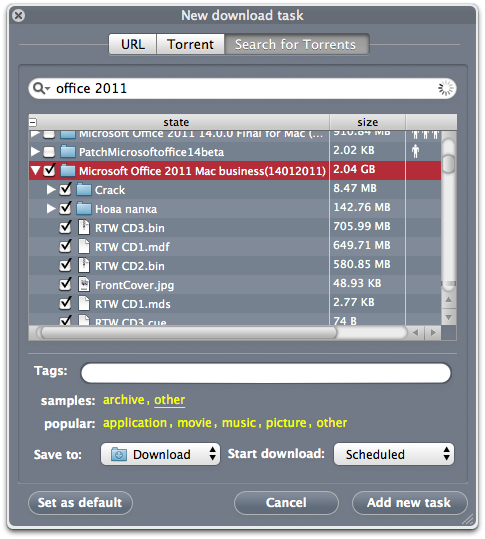The width and height of the screenshot is (485, 539).
Task: Switch to the Torrent tab
Action: pyautogui.click(x=190, y=44)
